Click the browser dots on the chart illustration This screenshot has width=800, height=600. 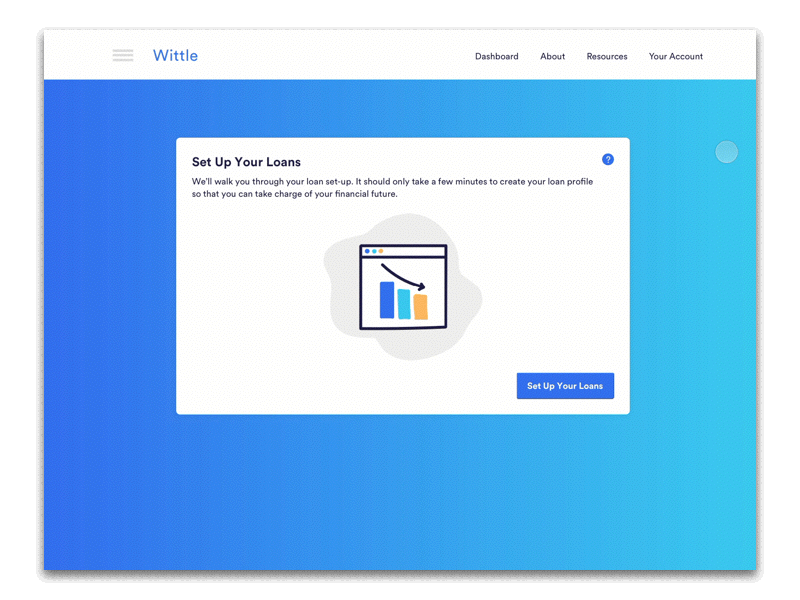click(375, 251)
